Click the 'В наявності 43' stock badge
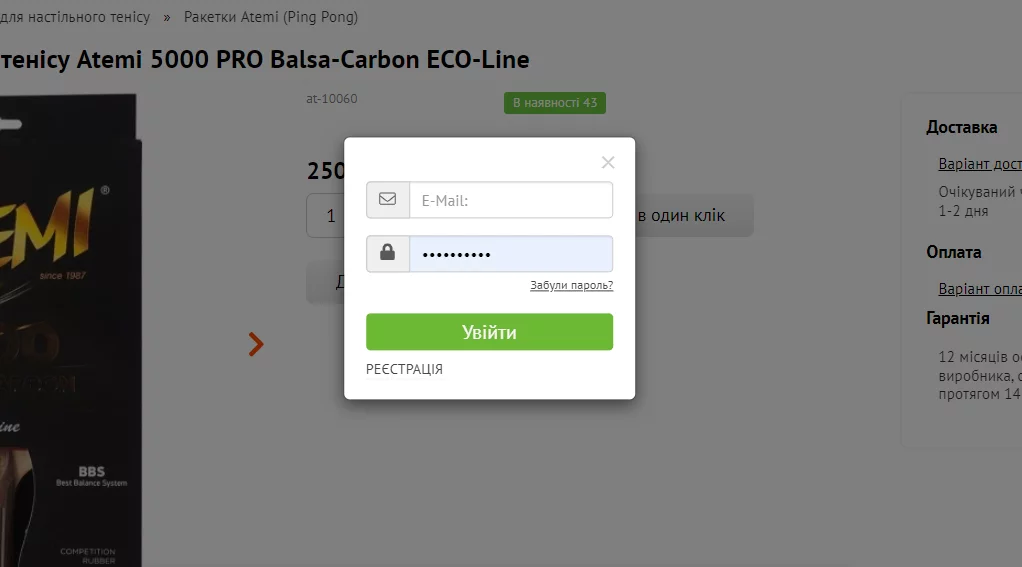1022x567 pixels. pyautogui.click(x=554, y=103)
